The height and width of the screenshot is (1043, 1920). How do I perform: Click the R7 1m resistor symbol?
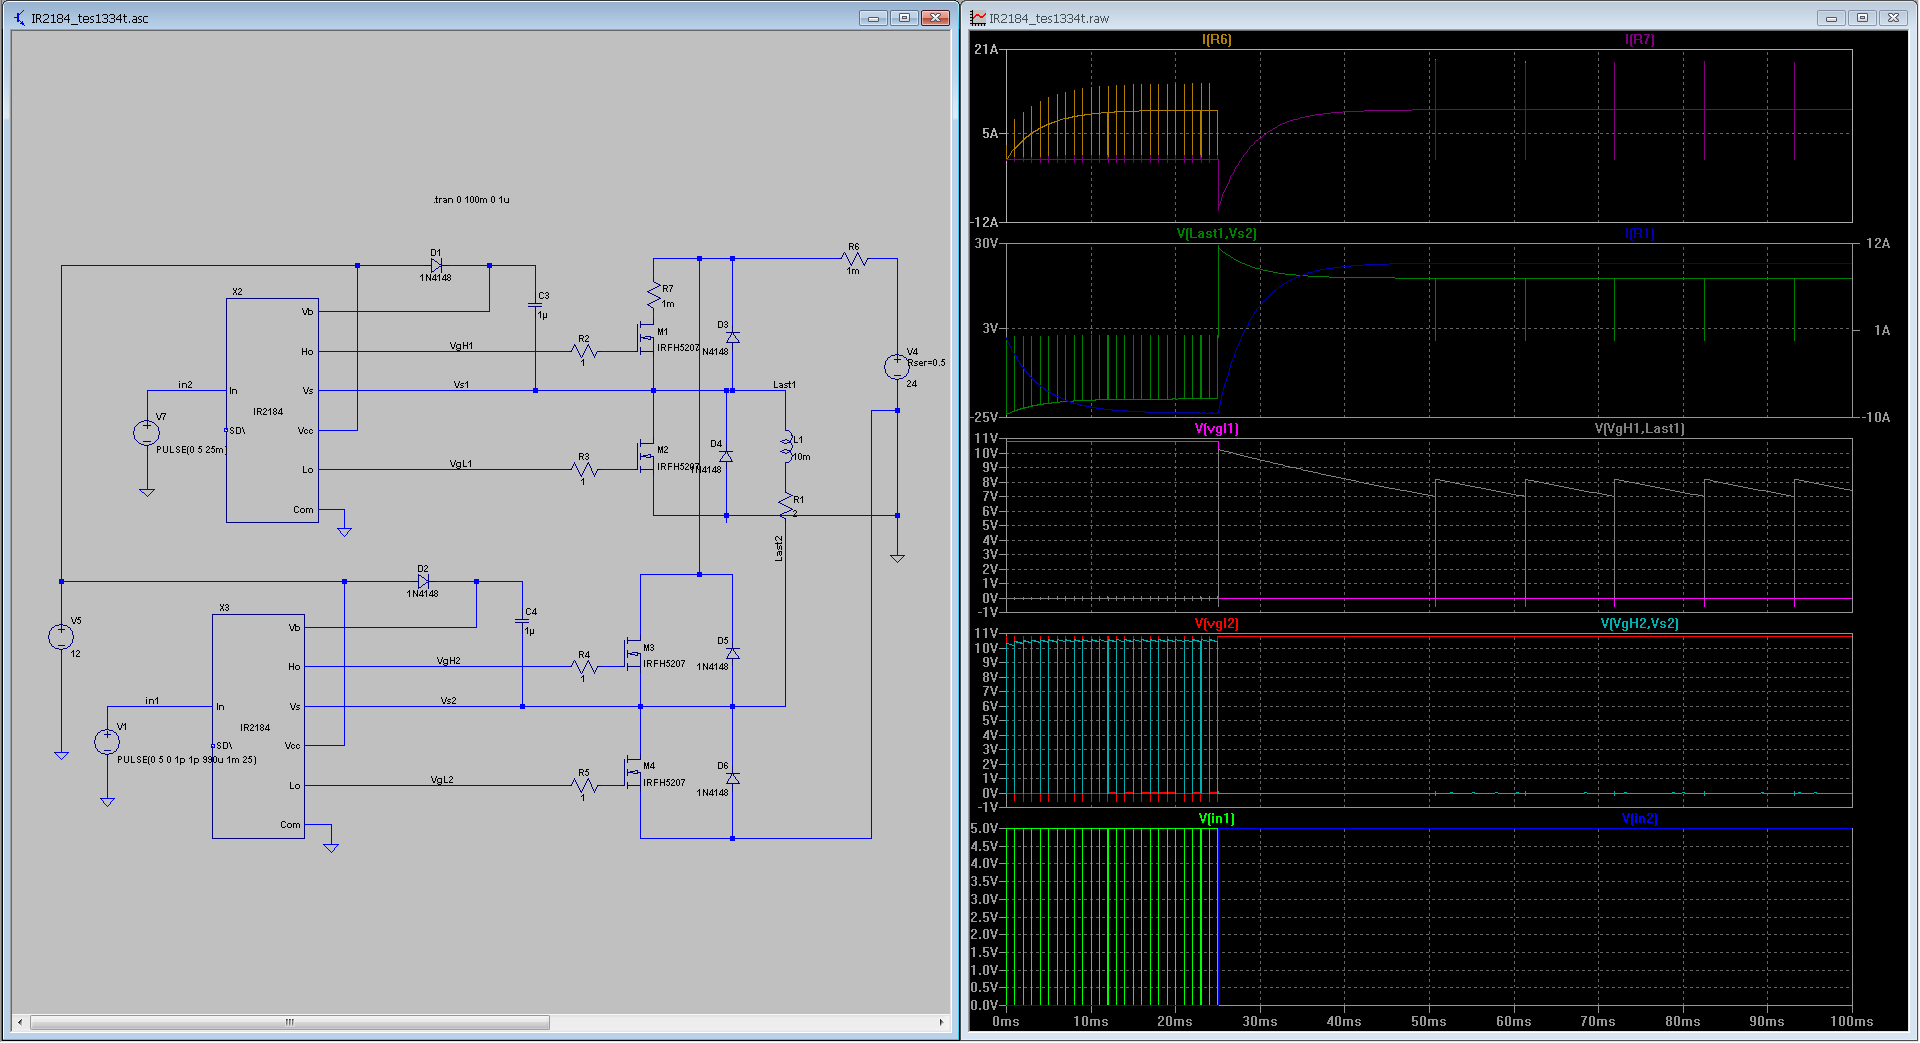click(x=654, y=296)
